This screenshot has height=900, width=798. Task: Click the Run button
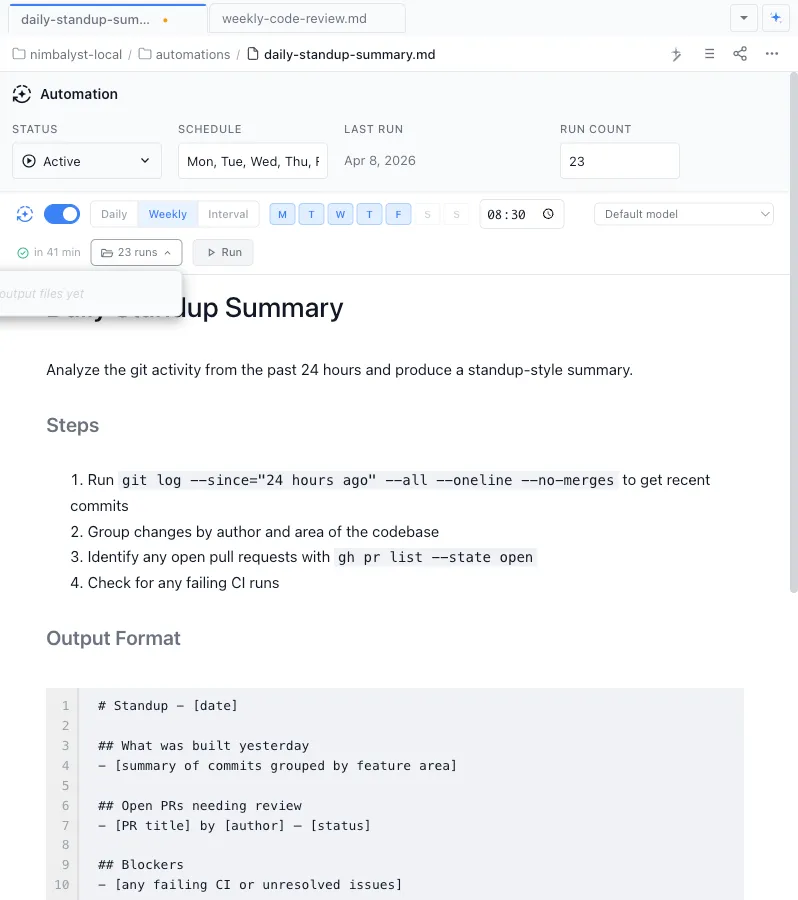(223, 253)
